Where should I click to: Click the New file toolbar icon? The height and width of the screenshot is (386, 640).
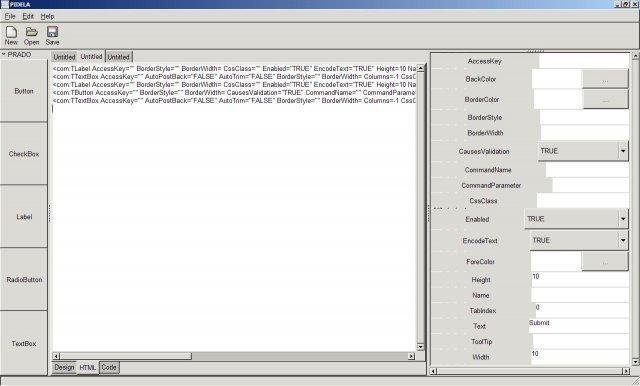tap(11, 32)
